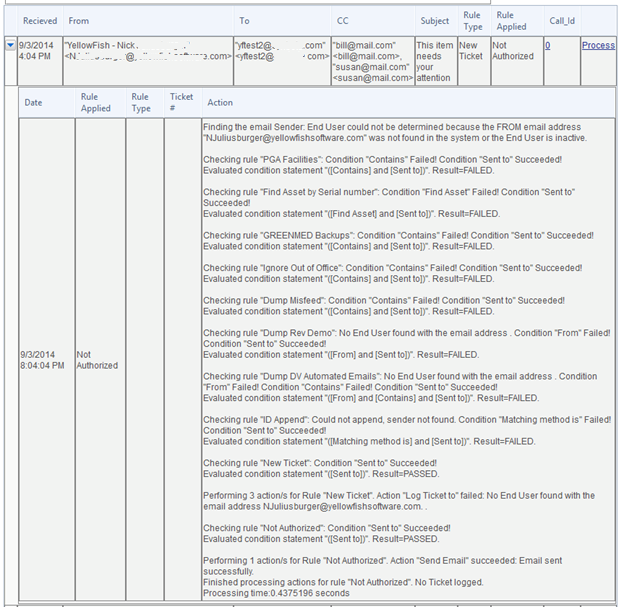624x607 pixels.
Task: Select the subject cell 'This item needs your attention'
Action: tap(436, 61)
